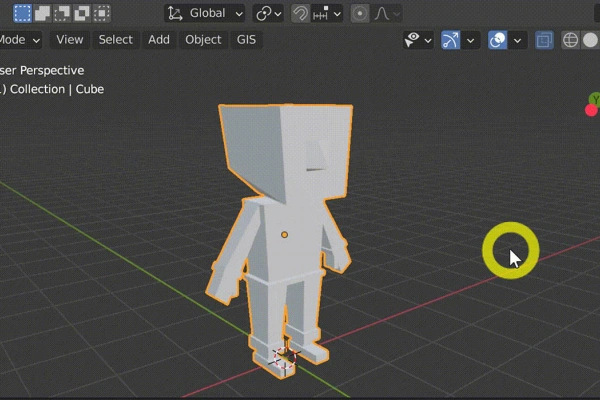
Task: Open the selectability and visibility dropdown
Action: pyautogui.click(x=418, y=40)
